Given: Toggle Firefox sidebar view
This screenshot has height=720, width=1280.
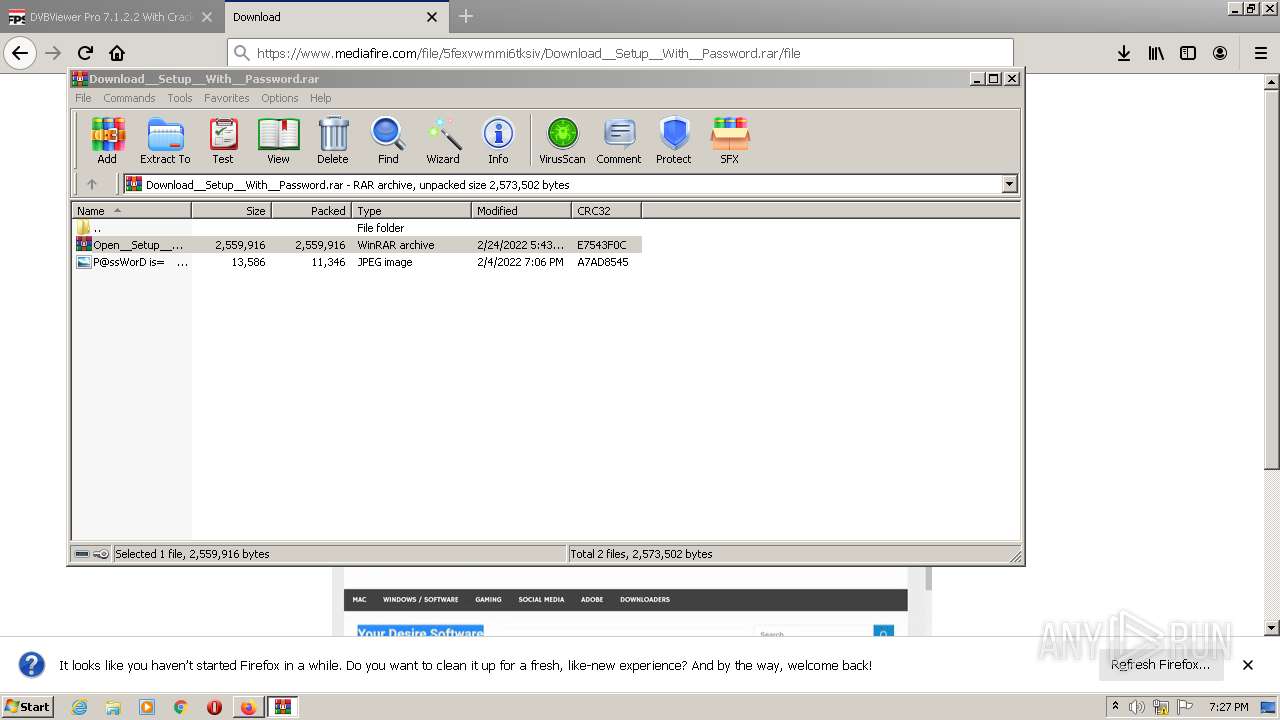Looking at the screenshot, I should [1188, 53].
